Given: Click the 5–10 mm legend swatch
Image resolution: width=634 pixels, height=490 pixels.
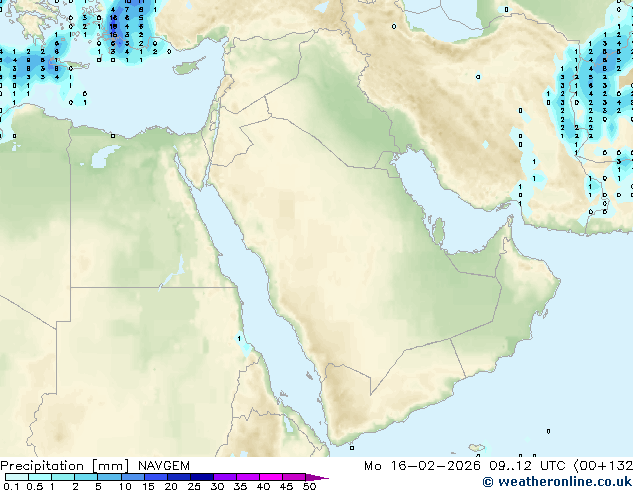Looking at the screenshot, I should [x=109, y=477].
